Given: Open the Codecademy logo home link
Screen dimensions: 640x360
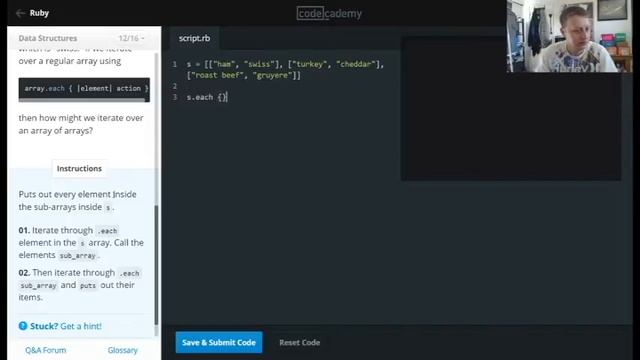Looking at the screenshot, I should coord(329,13).
